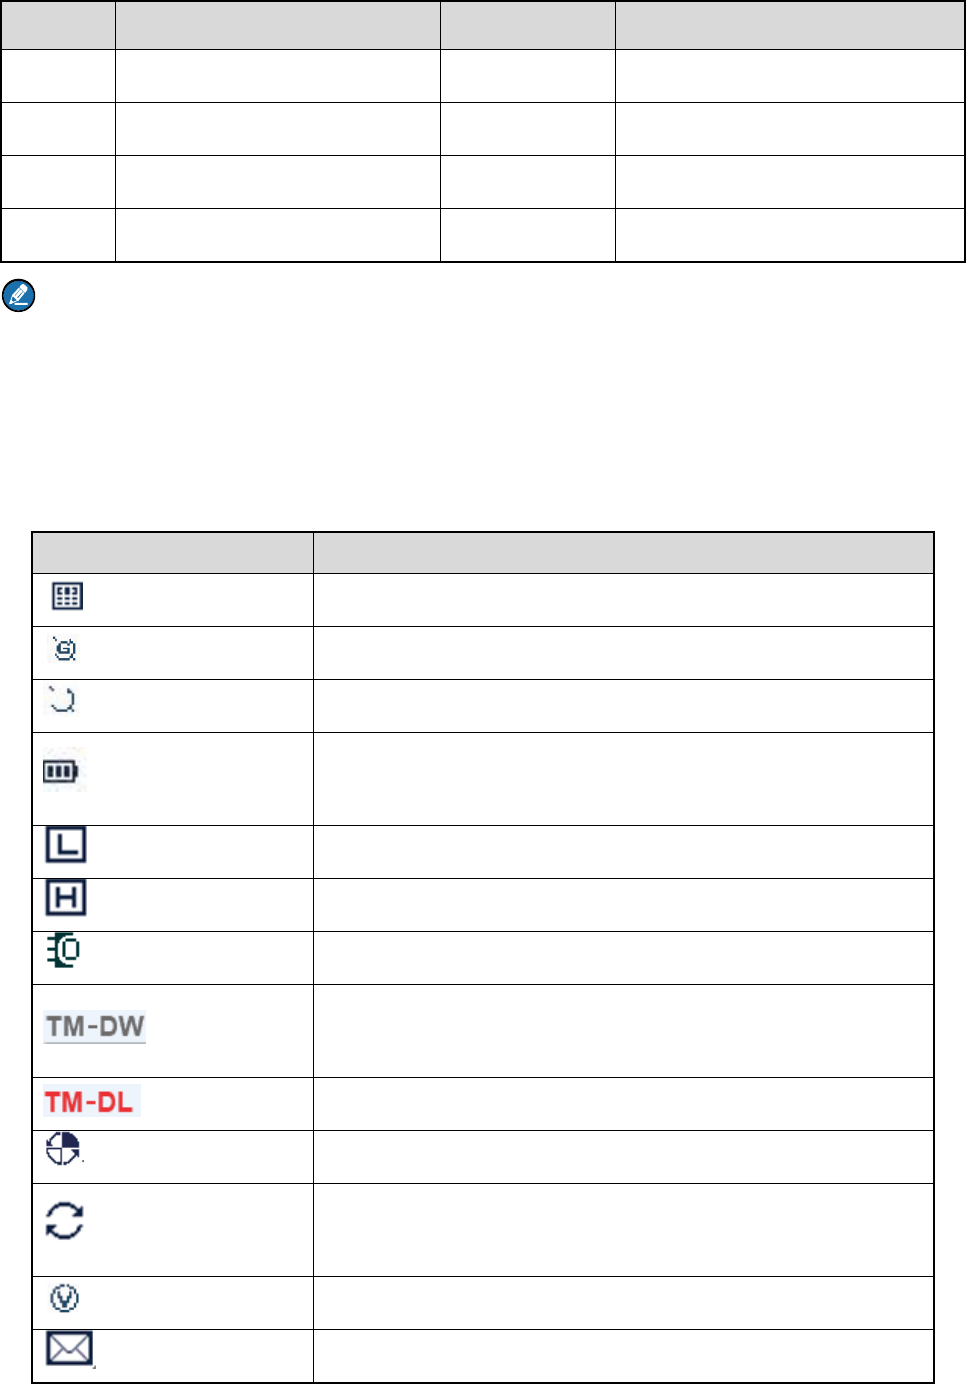Image resolution: width=966 pixels, height=1384 pixels.
Task: Click the blue pencil note icon
Action: tap(19, 296)
